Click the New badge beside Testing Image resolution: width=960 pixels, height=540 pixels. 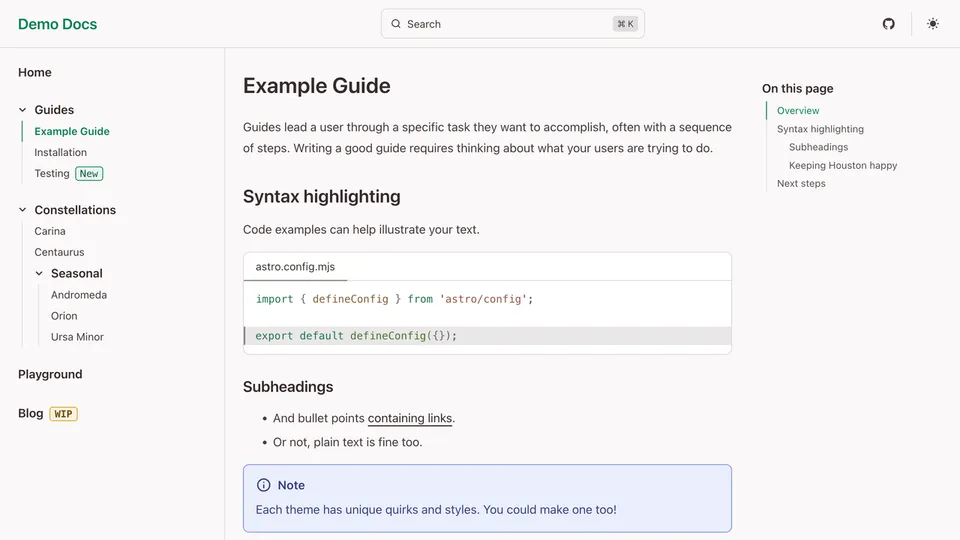pyautogui.click(x=89, y=174)
